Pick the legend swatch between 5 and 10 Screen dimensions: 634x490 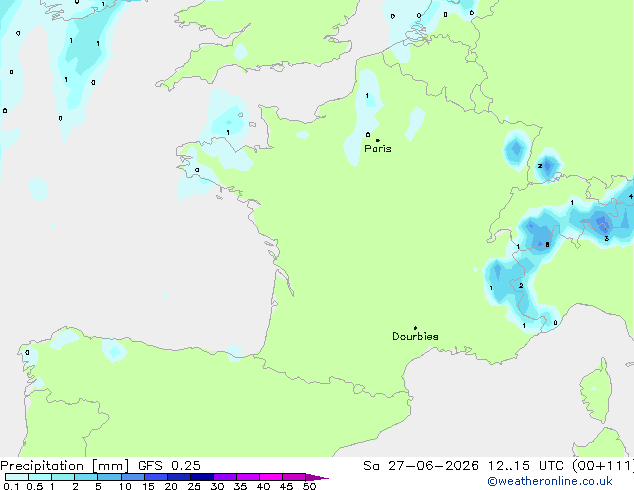click(109, 477)
